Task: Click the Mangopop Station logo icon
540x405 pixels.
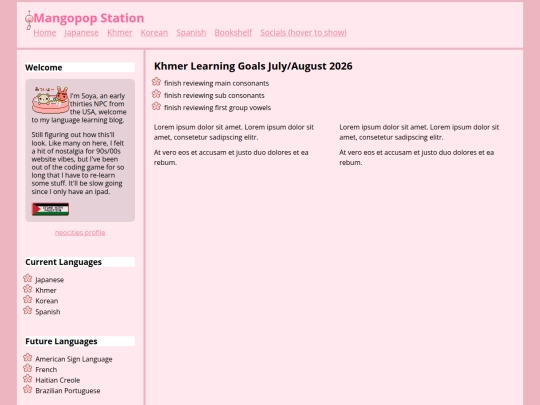Action: click(29, 20)
